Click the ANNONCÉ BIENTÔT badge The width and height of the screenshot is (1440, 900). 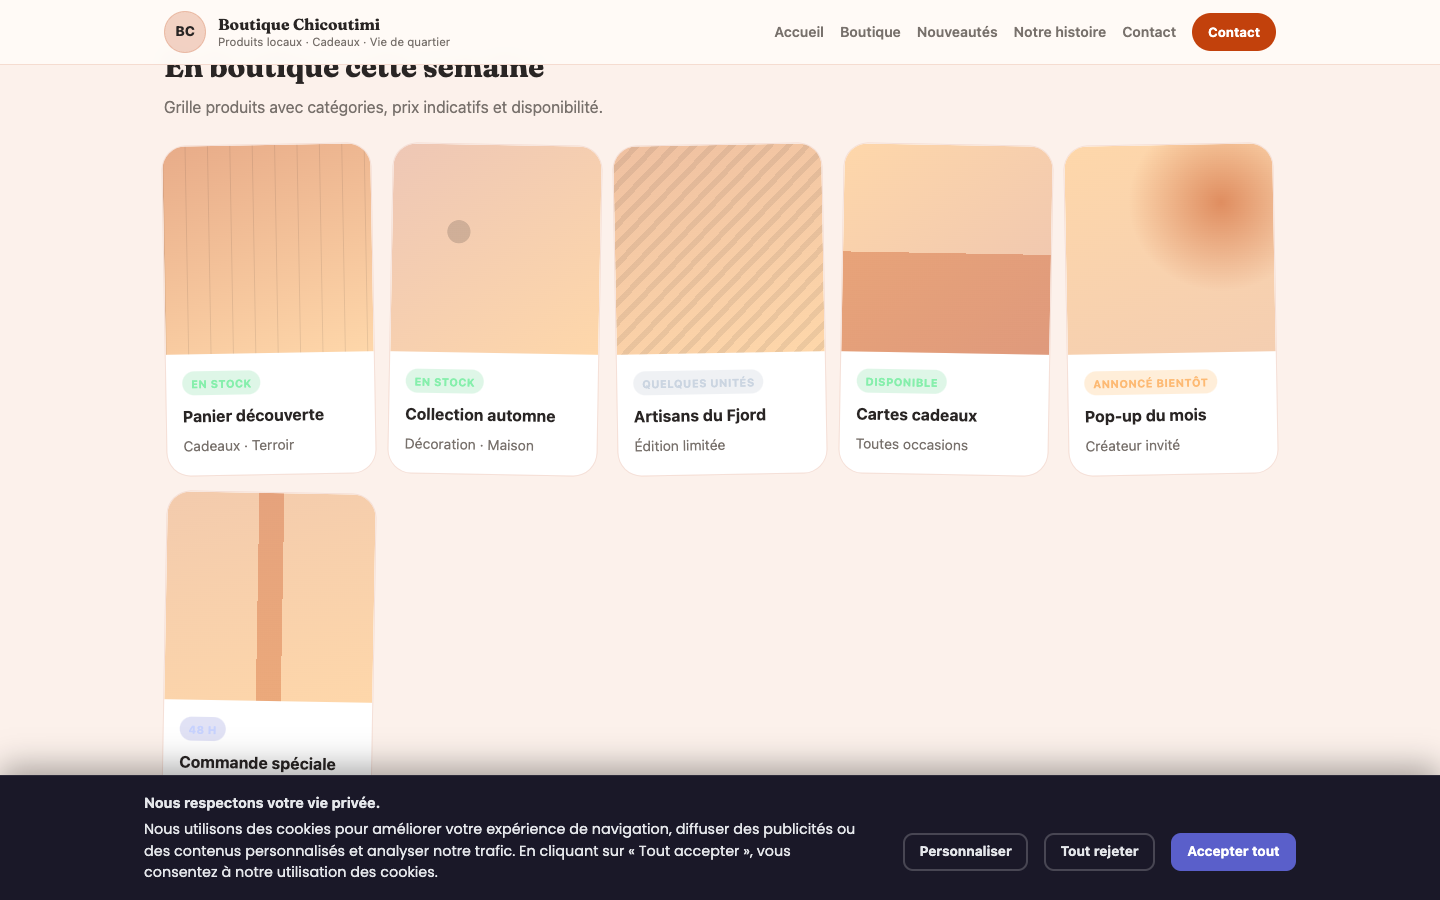point(1150,383)
